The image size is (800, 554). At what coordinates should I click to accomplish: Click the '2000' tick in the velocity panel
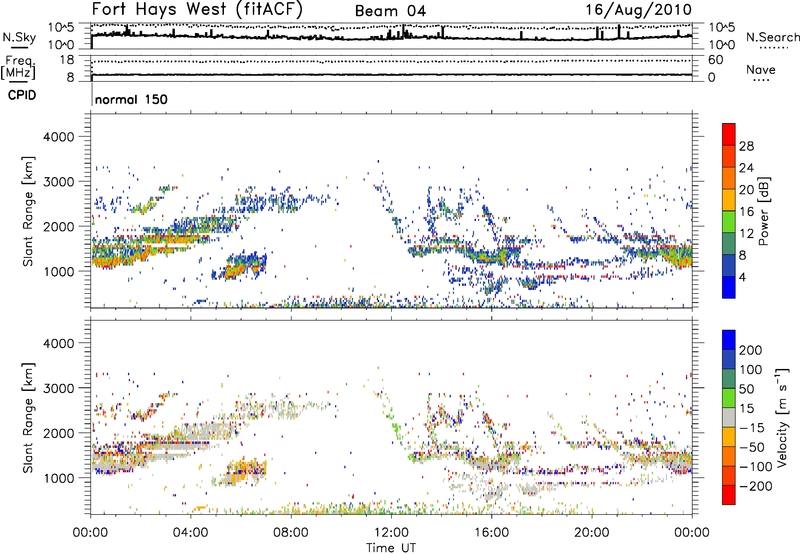[x=59, y=433]
